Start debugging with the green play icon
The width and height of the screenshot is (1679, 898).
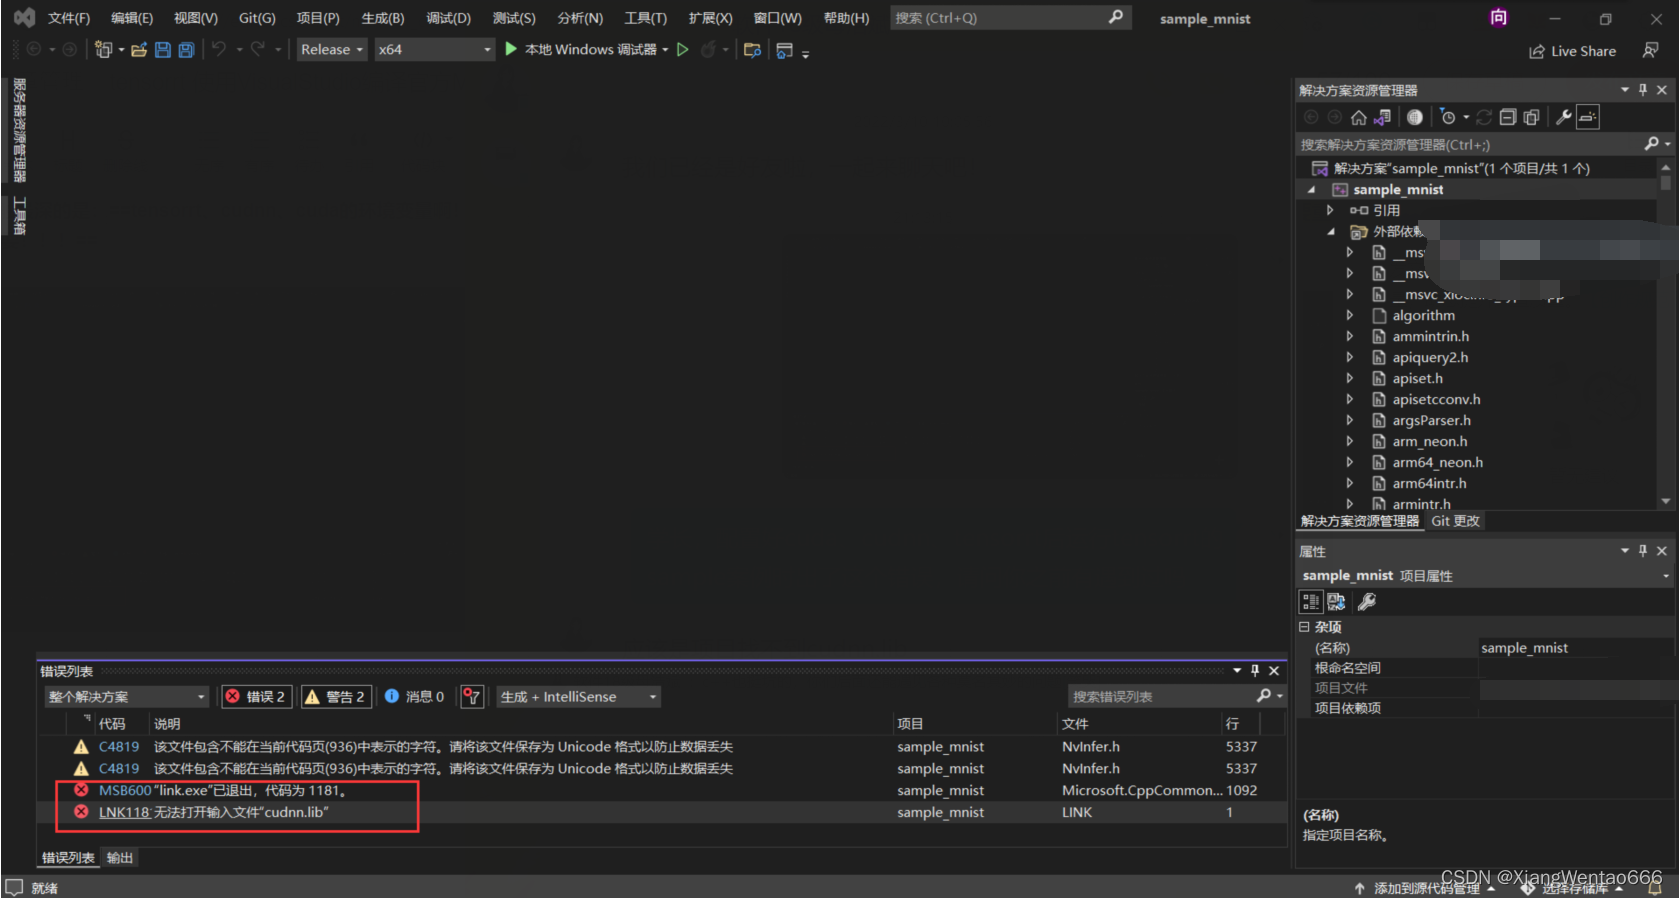coord(511,49)
